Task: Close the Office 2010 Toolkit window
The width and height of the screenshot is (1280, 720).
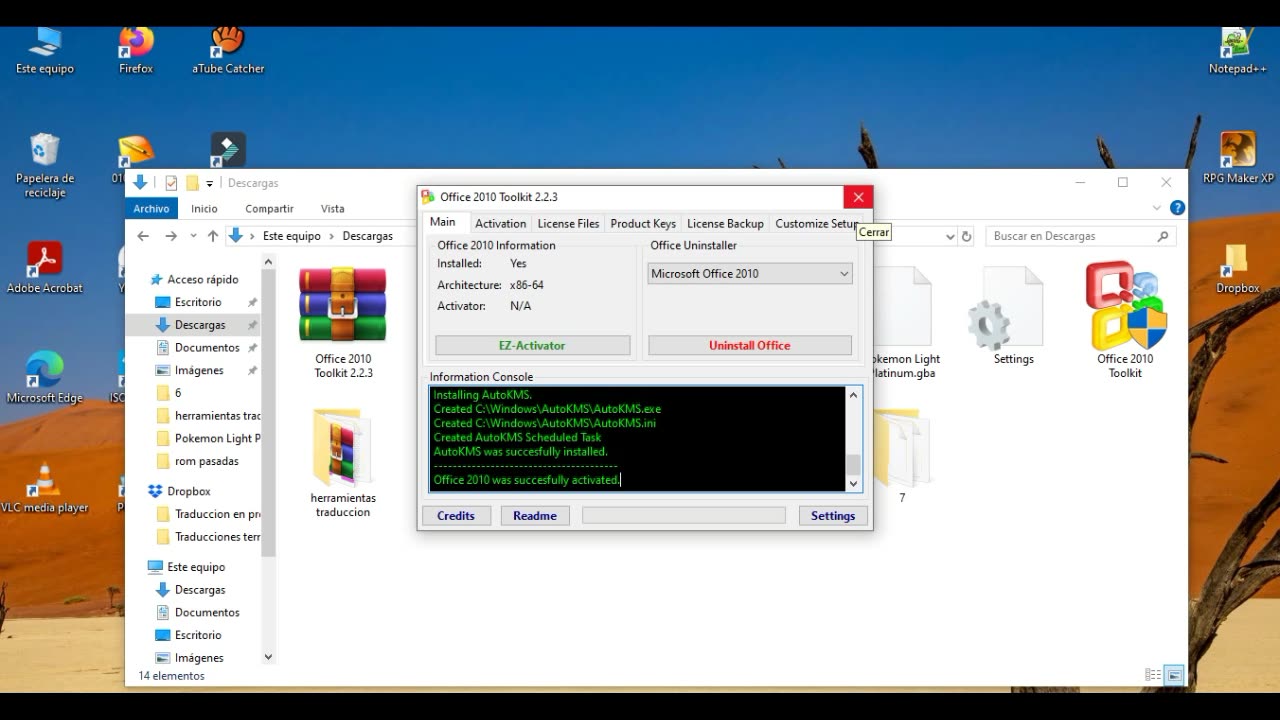Action: point(858,197)
